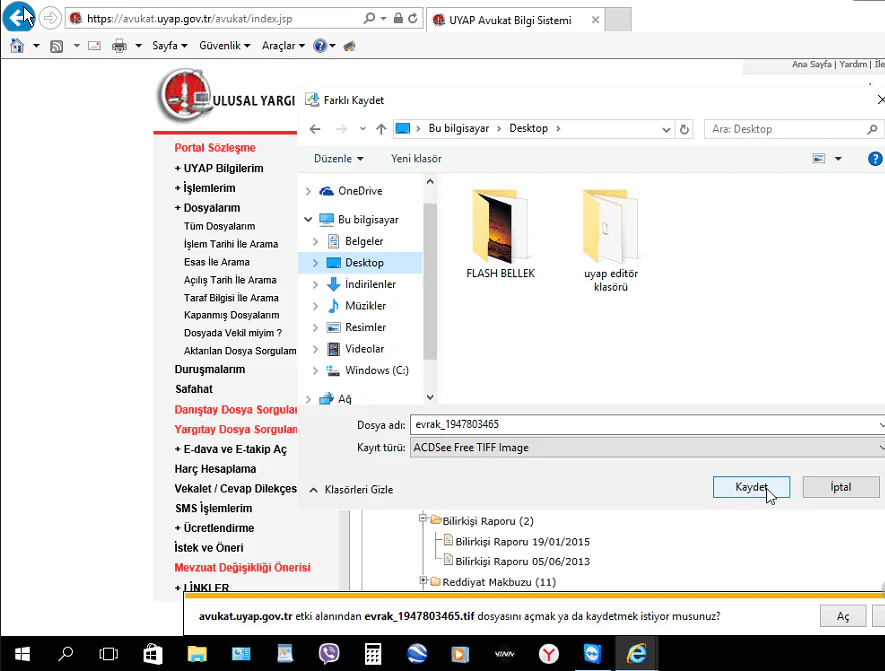Expand the İndirilenler folder node
This screenshot has width=885, height=671.
point(316,284)
